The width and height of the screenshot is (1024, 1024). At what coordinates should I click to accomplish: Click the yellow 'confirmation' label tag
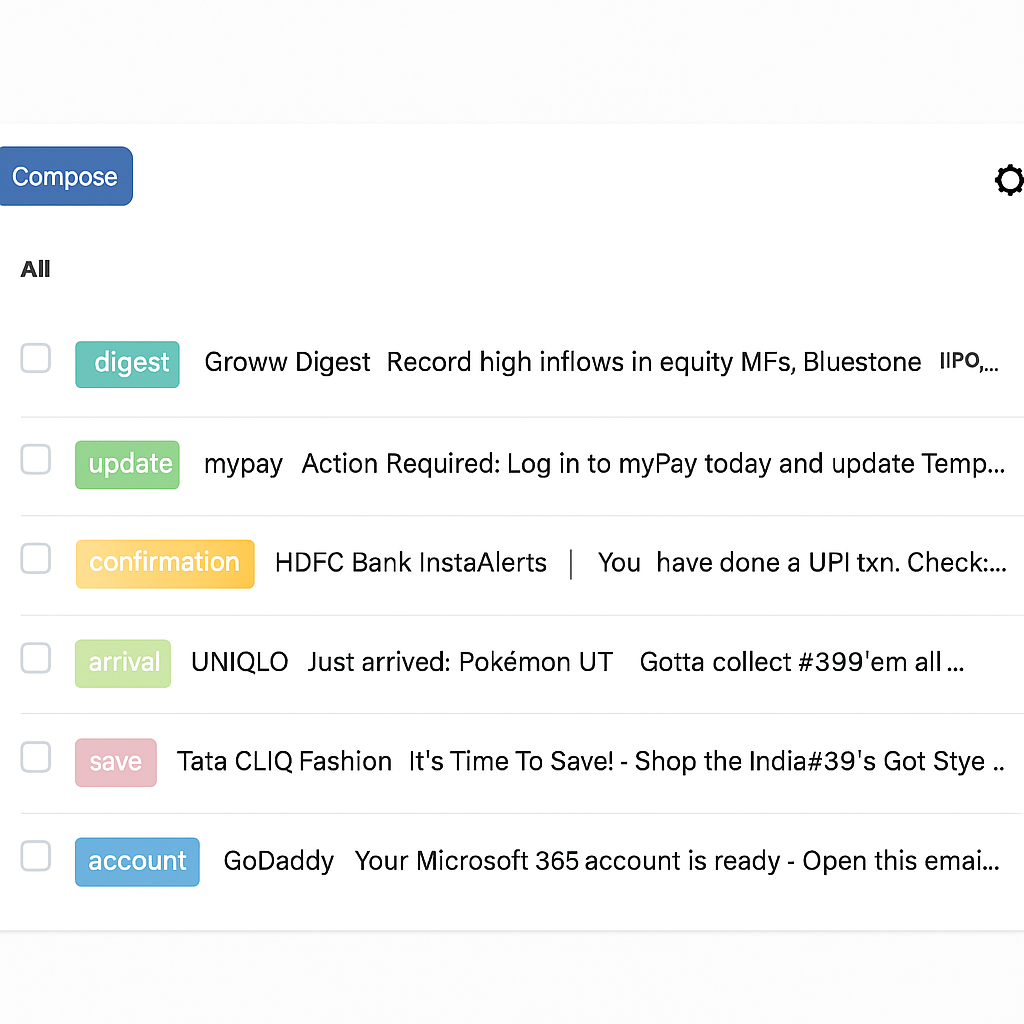coord(164,563)
